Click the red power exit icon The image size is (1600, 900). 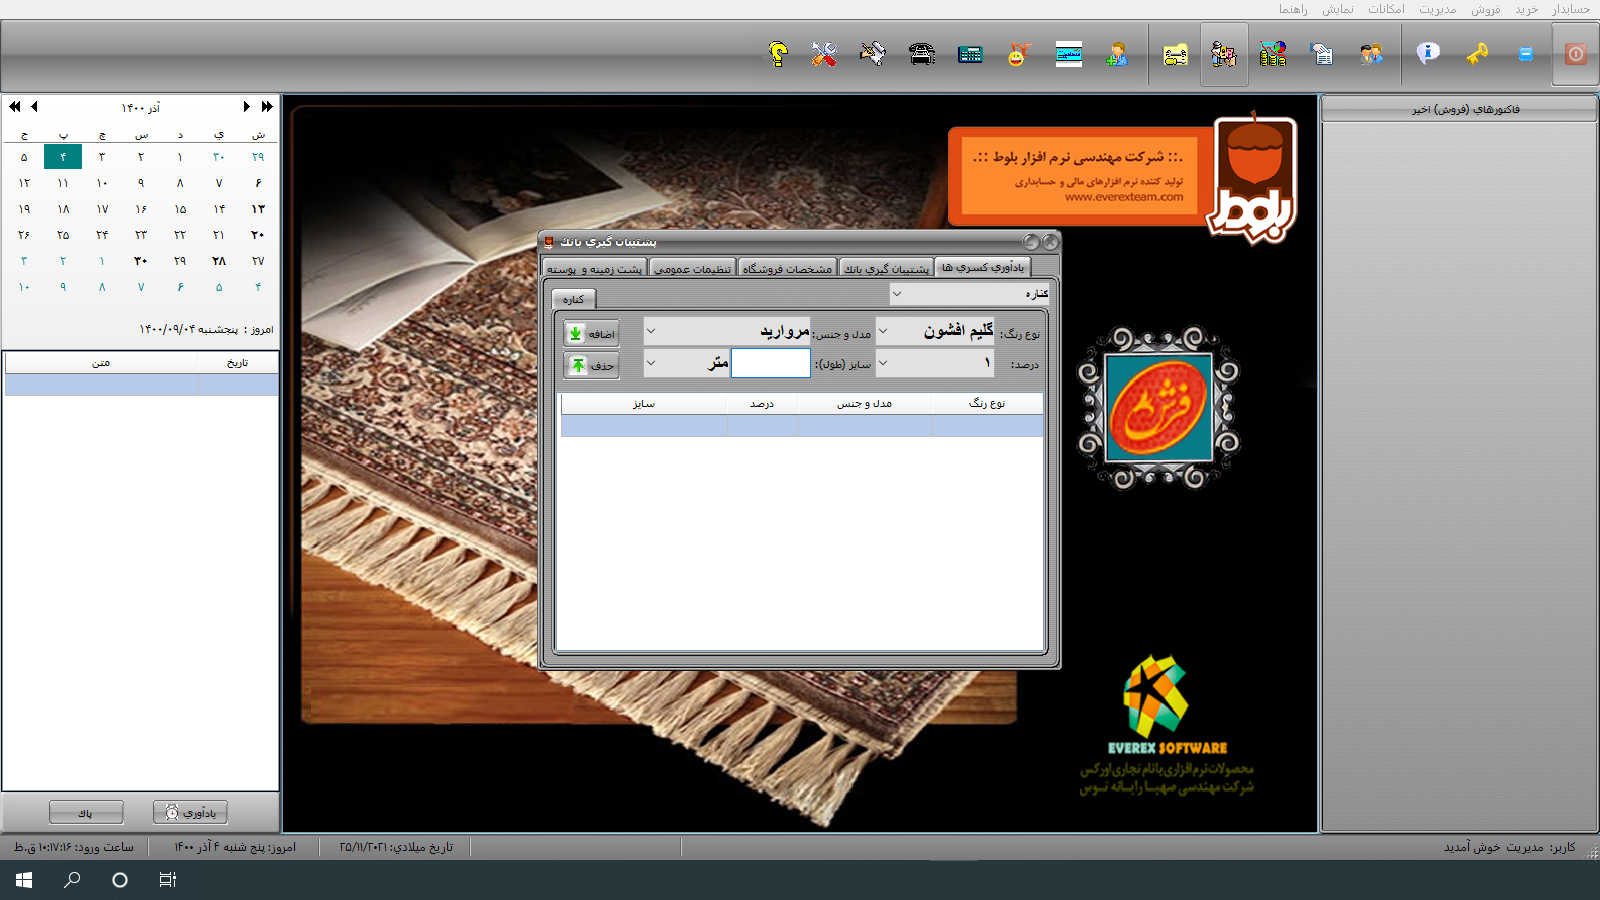tap(1575, 54)
